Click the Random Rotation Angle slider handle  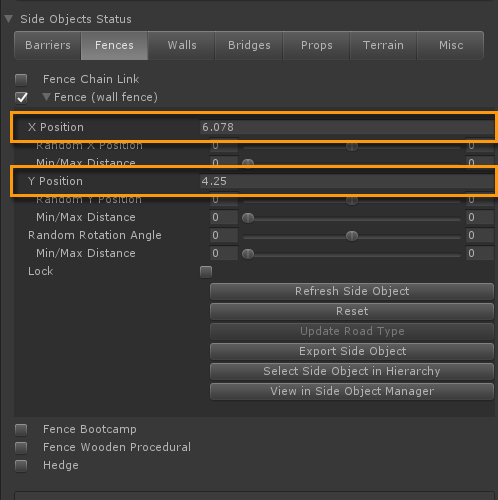pyautogui.click(x=352, y=236)
